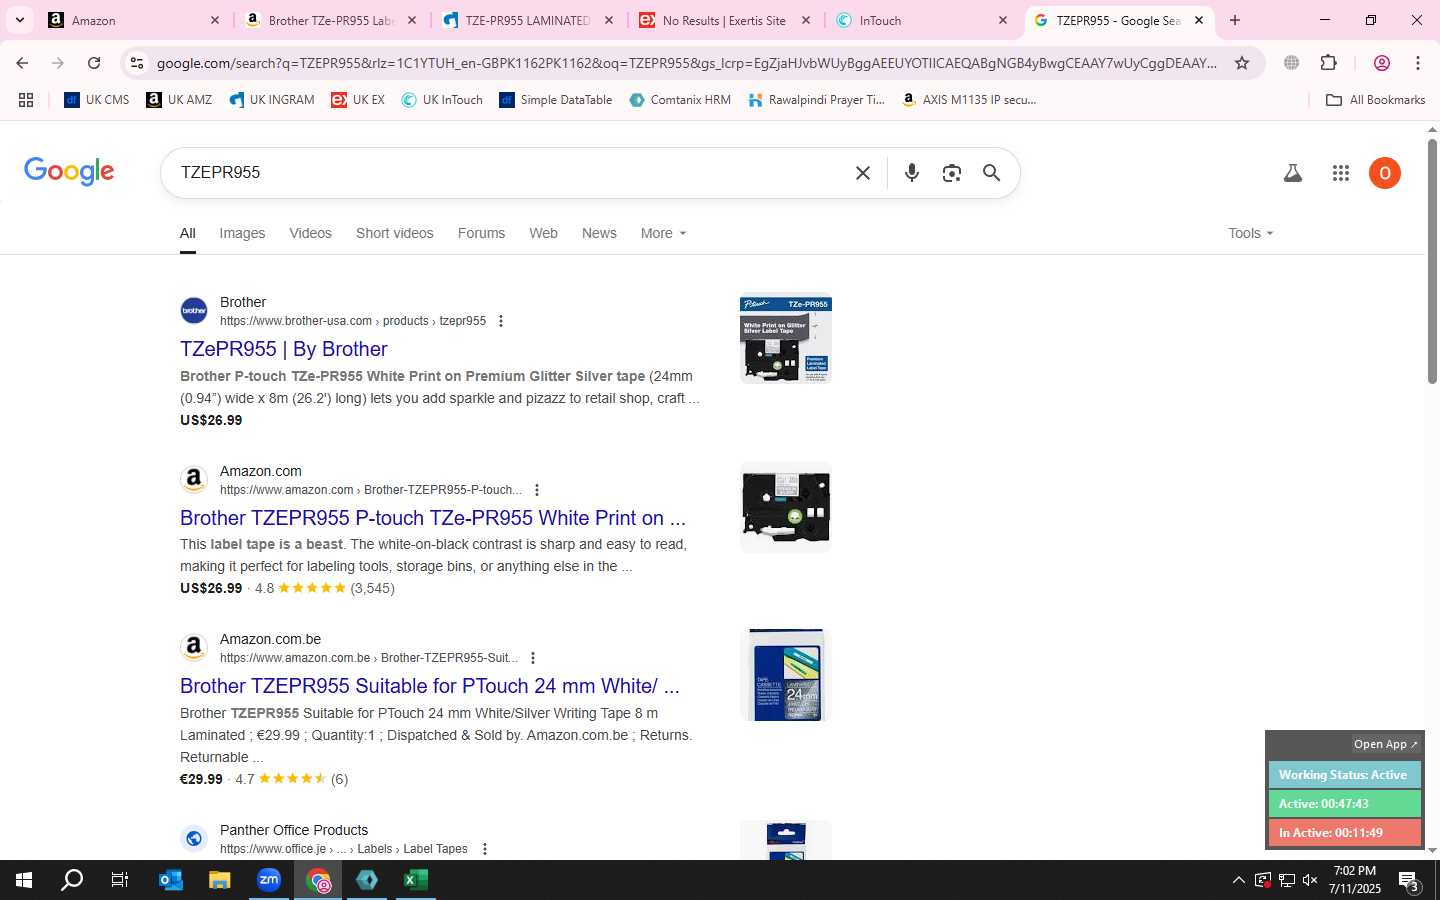Viewport: 1440px width, 900px height.
Task: Open Excel from the taskbar
Action: (415, 880)
